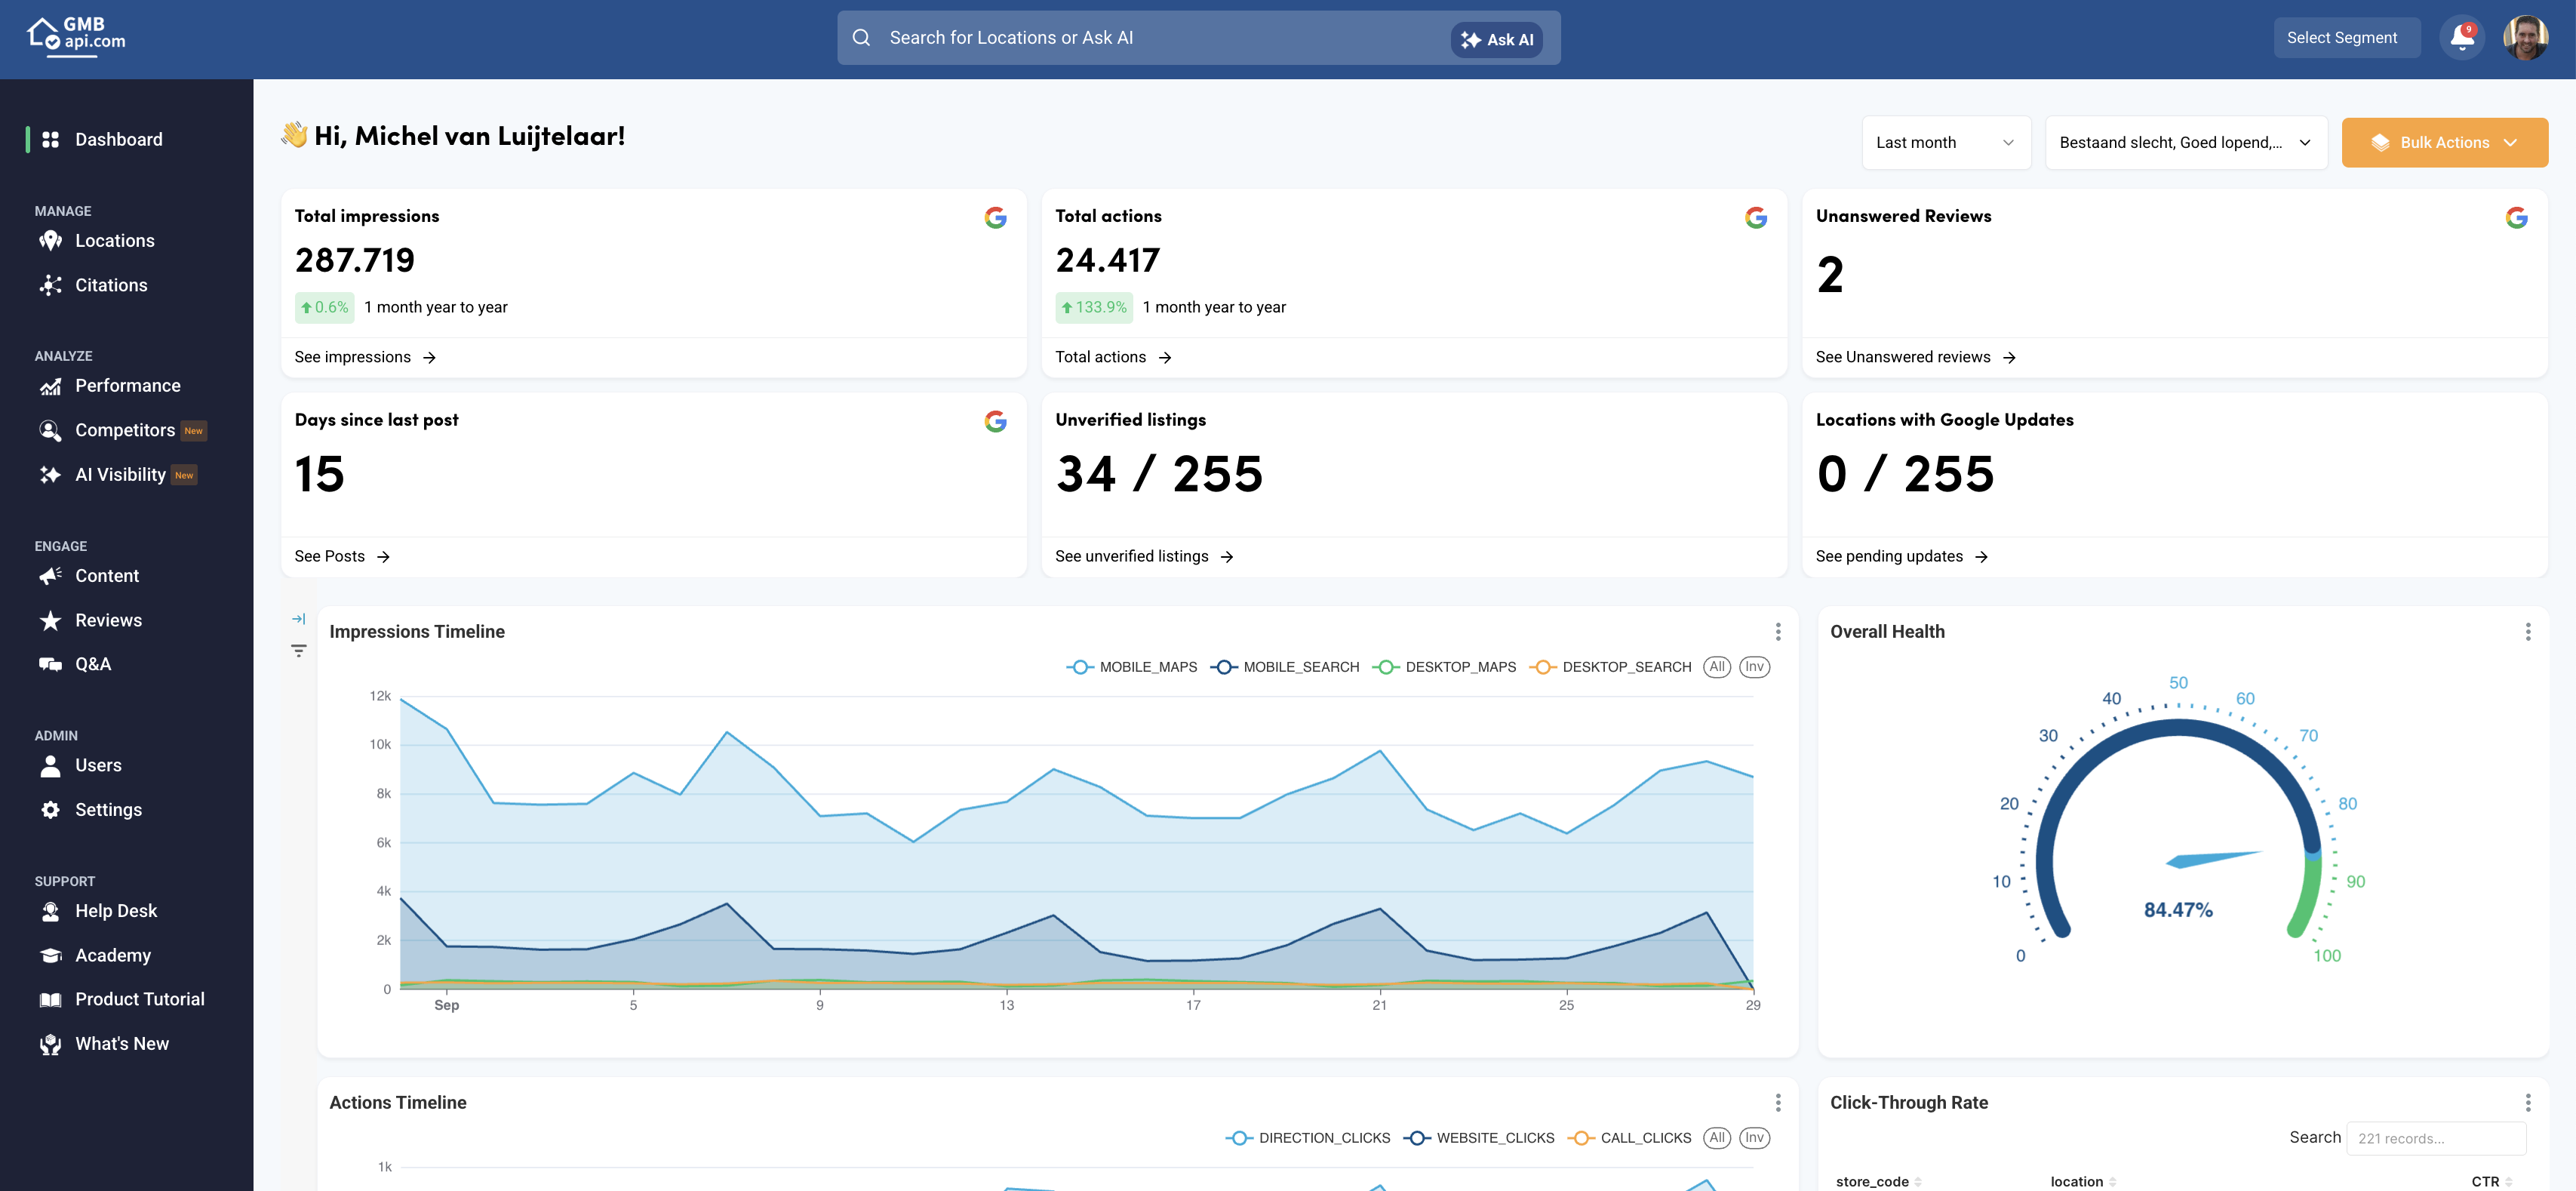This screenshot has height=1191, width=2576.
Task: Open Impressions Timeline three-dot menu
Action: pos(1777,632)
